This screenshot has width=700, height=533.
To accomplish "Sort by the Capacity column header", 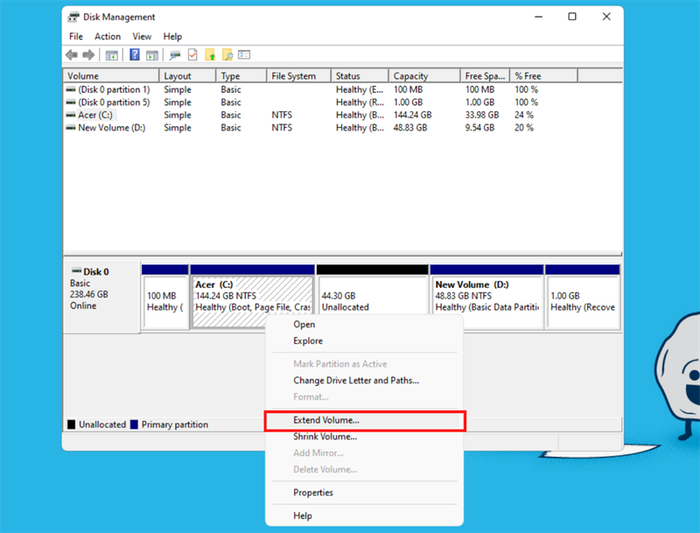I will point(410,76).
